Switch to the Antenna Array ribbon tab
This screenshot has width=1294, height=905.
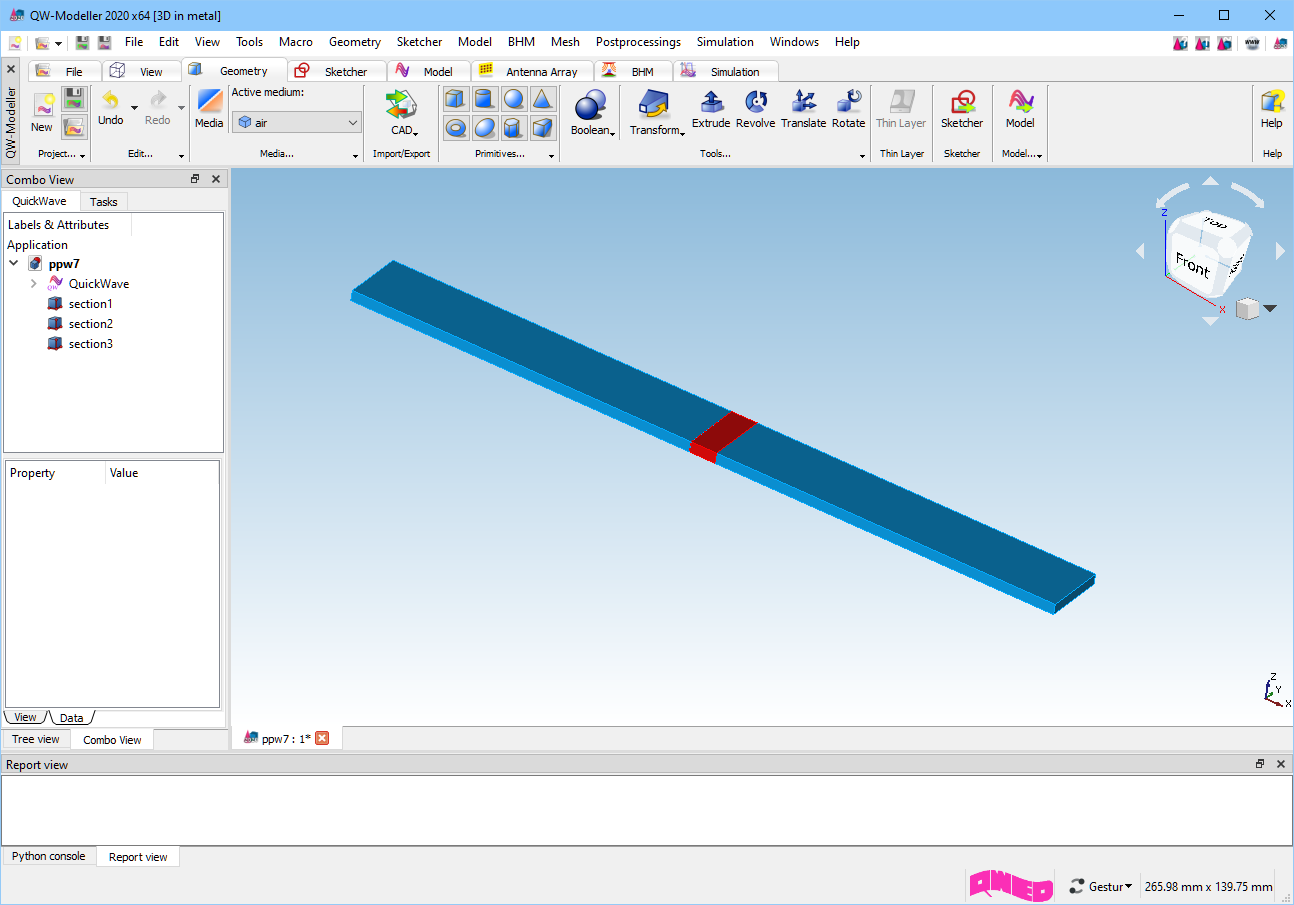532,71
